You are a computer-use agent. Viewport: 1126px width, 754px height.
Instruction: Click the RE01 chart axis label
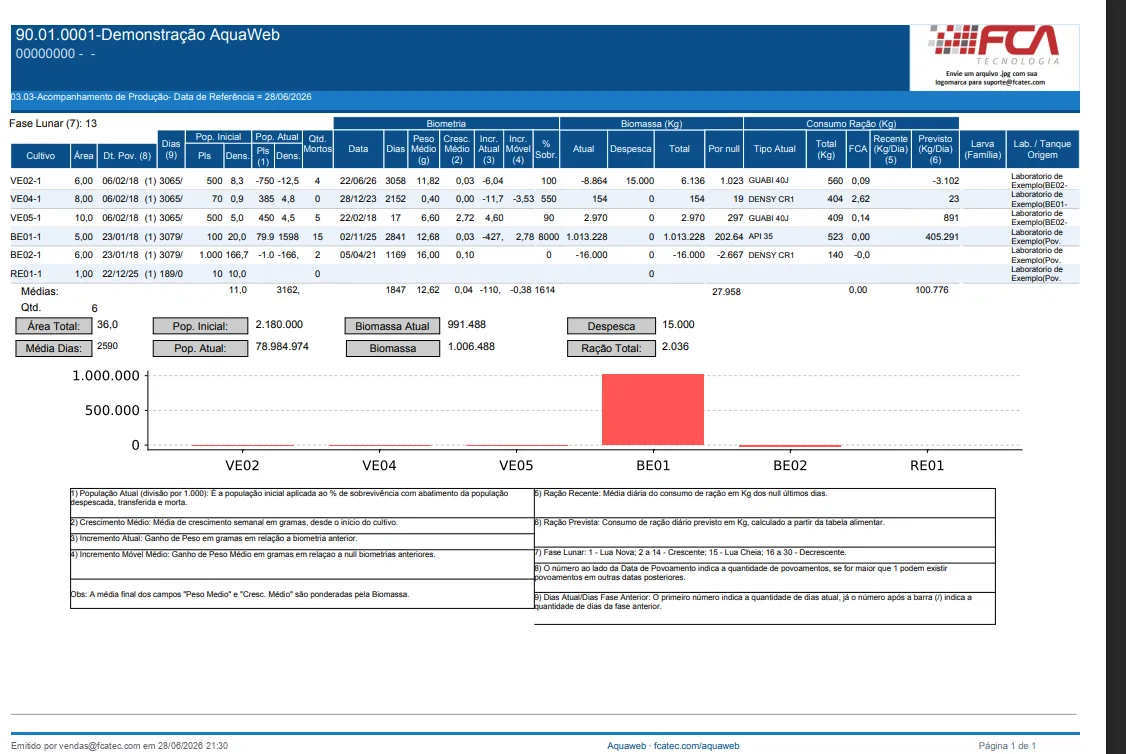[x=927, y=465]
